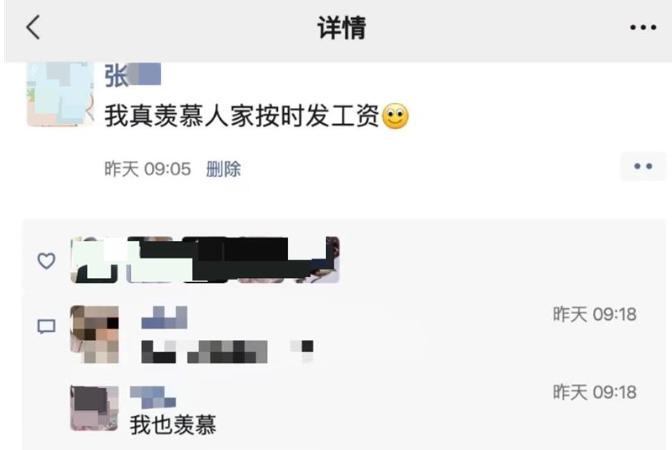Tap first commenter's blurred name
672x450 pixels.
pyautogui.click(x=164, y=318)
